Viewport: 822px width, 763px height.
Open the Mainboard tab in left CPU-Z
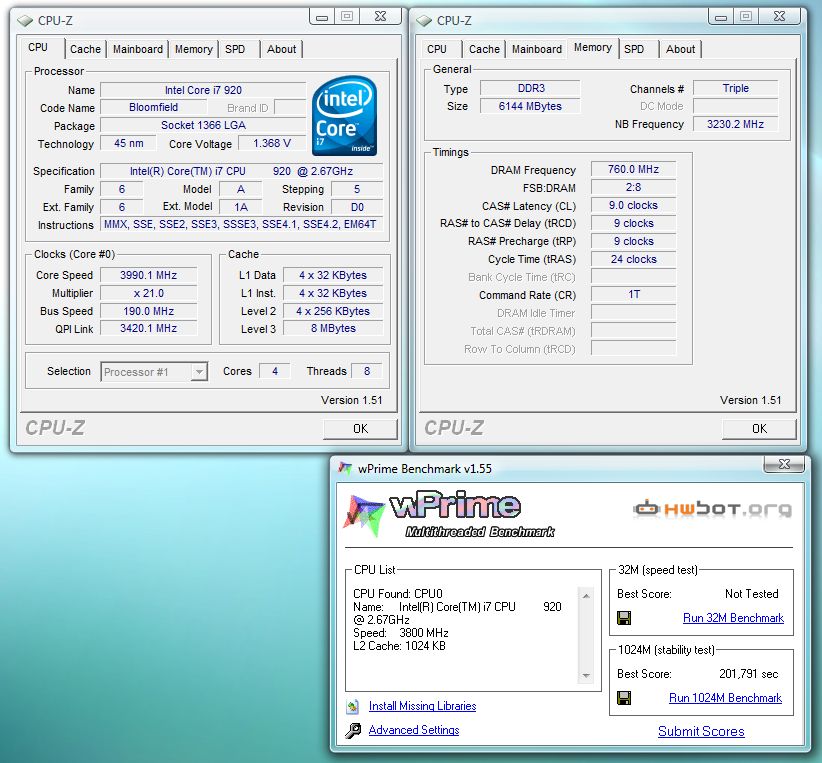pos(138,49)
